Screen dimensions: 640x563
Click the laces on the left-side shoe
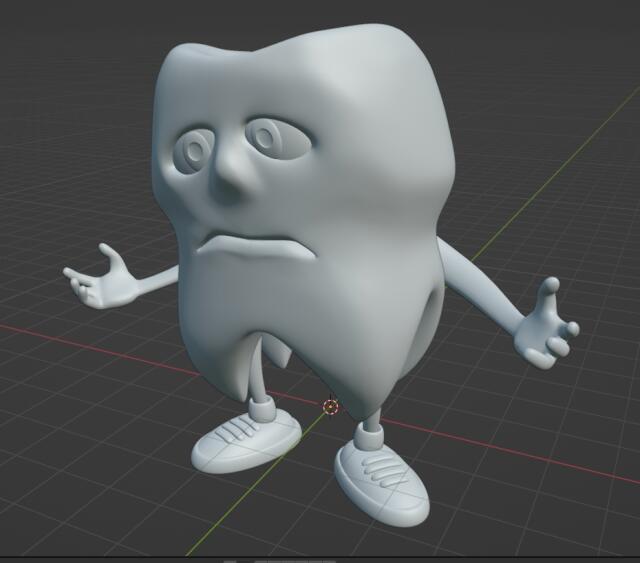pos(238,429)
